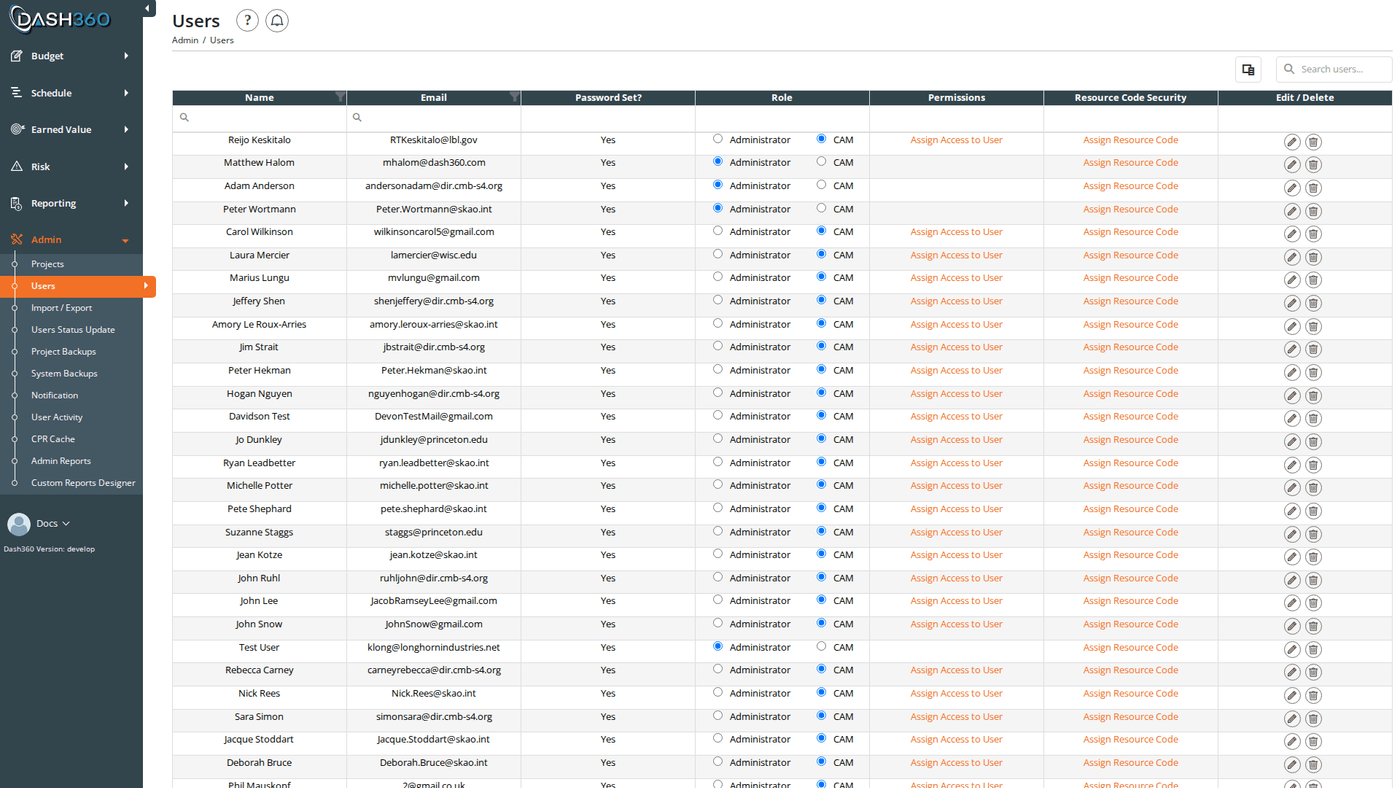
Task: Choose Administrator for Sara Simon
Action: click(x=717, y=715)
